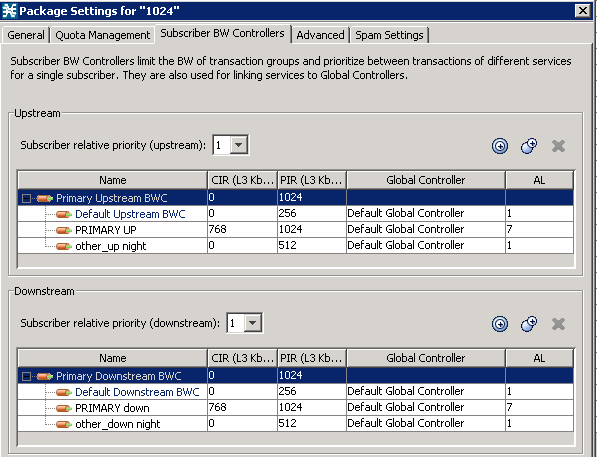
Task: Click the downstream delete X icon
Action: point(558,324)
